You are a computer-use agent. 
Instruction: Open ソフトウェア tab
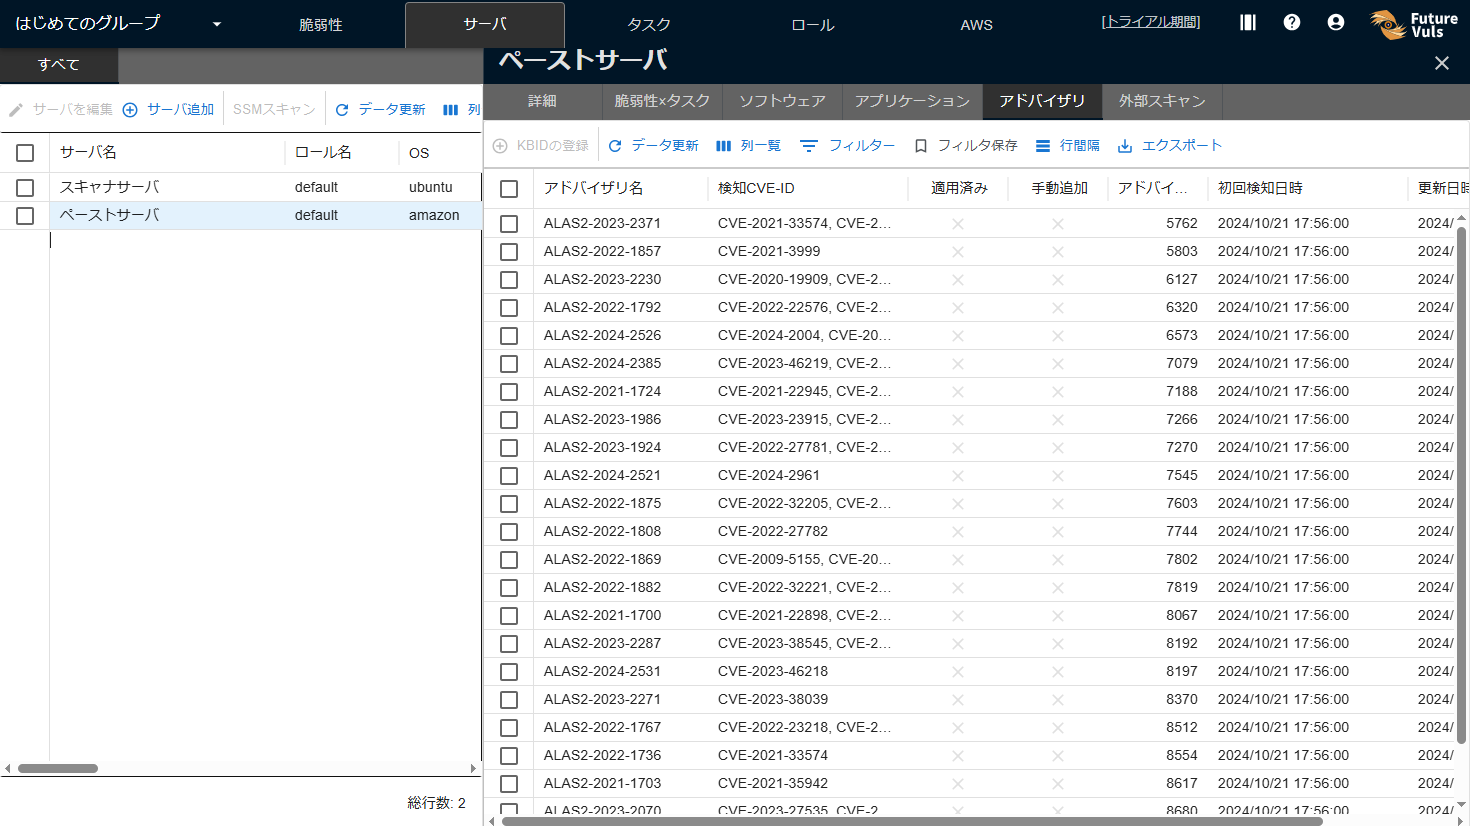click(782, 101)
